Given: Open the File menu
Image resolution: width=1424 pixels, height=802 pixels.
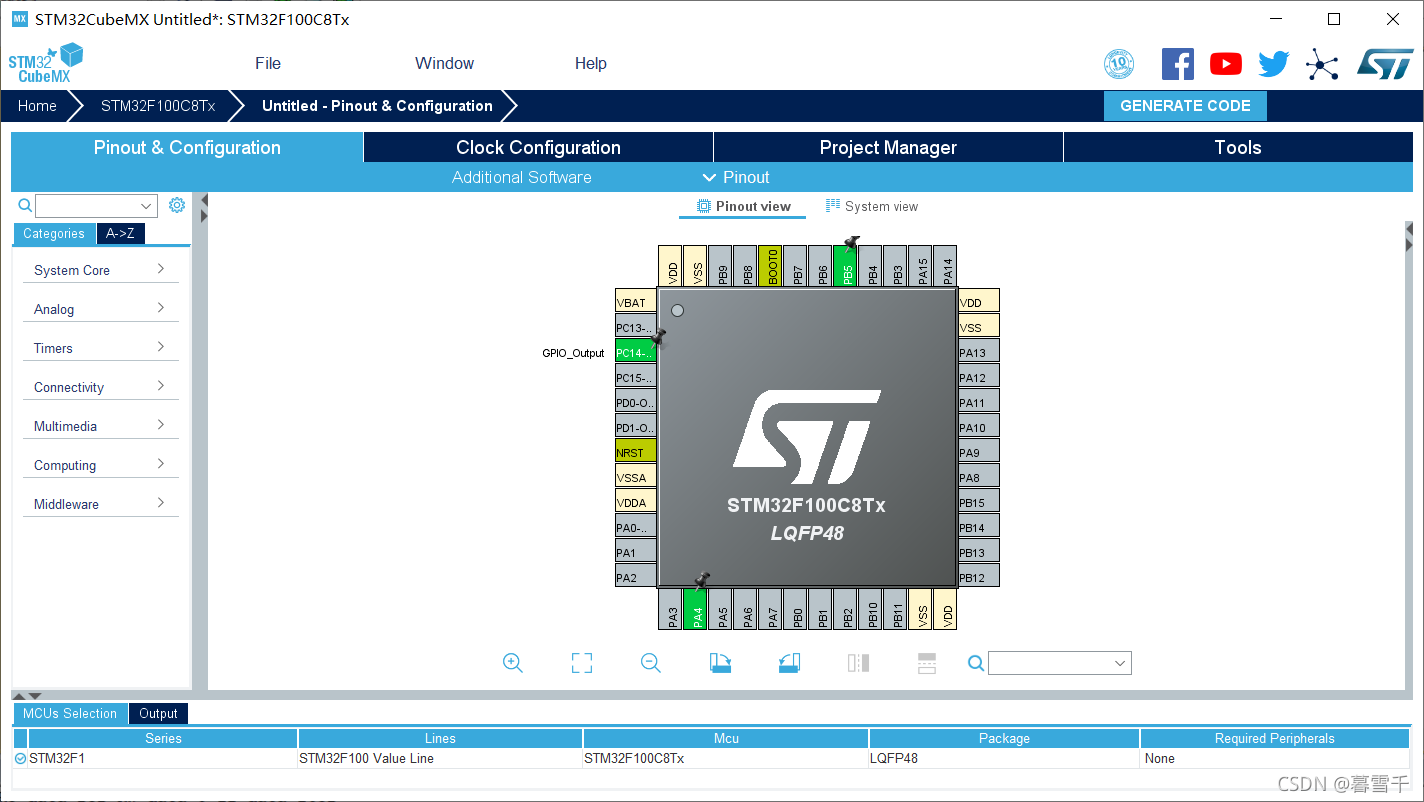Looking at the screenshot, I should (x=268, y=63).
